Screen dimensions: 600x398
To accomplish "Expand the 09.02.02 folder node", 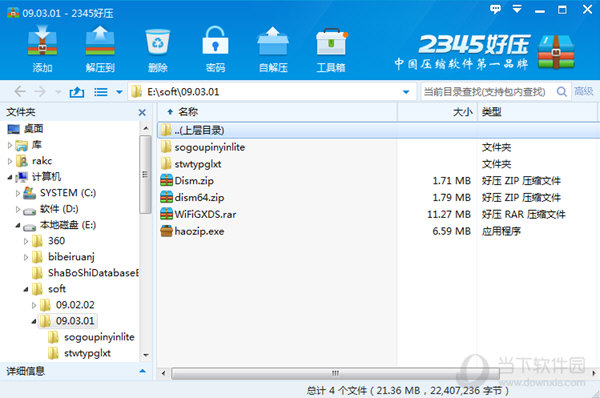I will point(34,305).
